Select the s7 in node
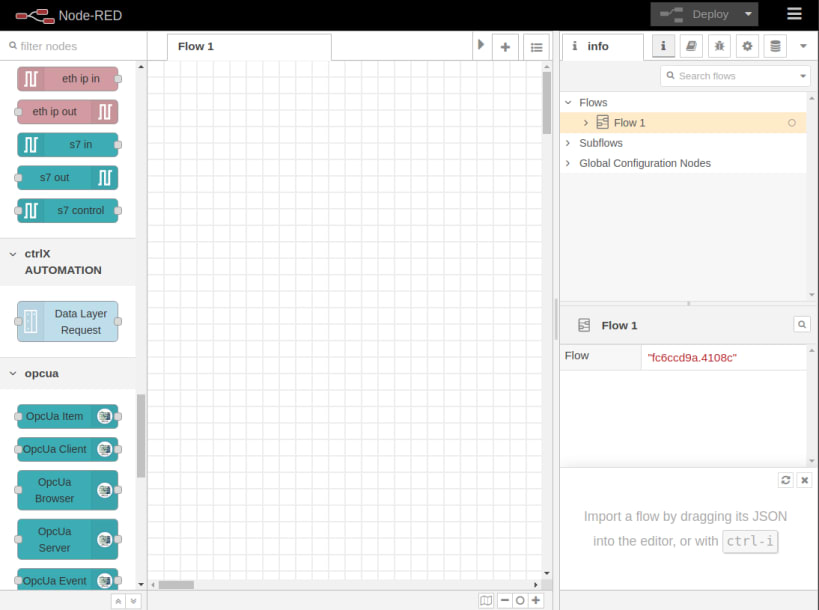Image resolution: width=819 pixels, height=610 pixels. [67, 145]
